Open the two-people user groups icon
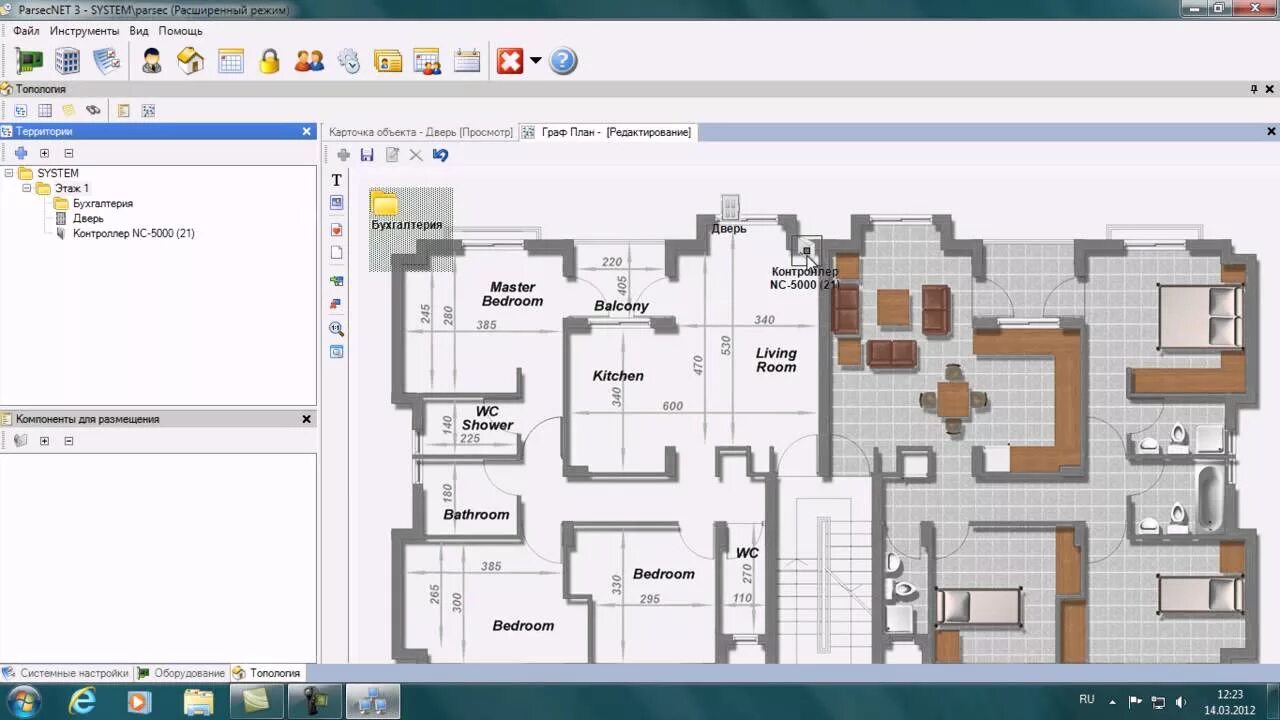 tap(309, 61)
